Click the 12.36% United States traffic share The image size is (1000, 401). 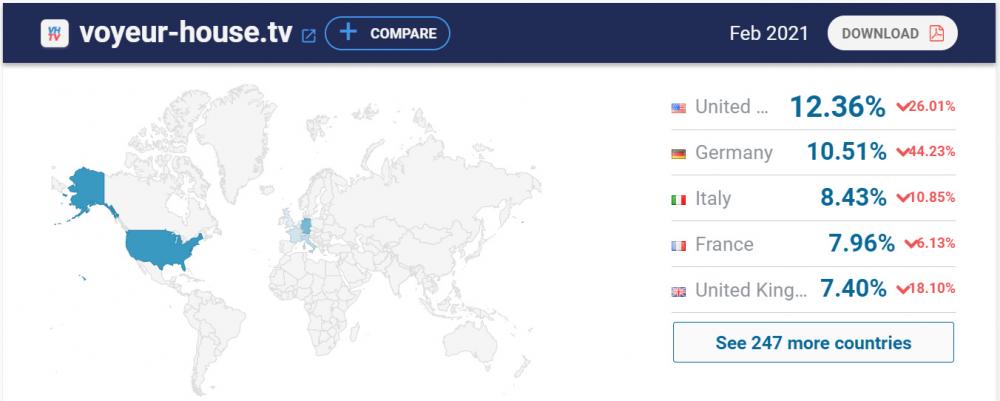837,107
